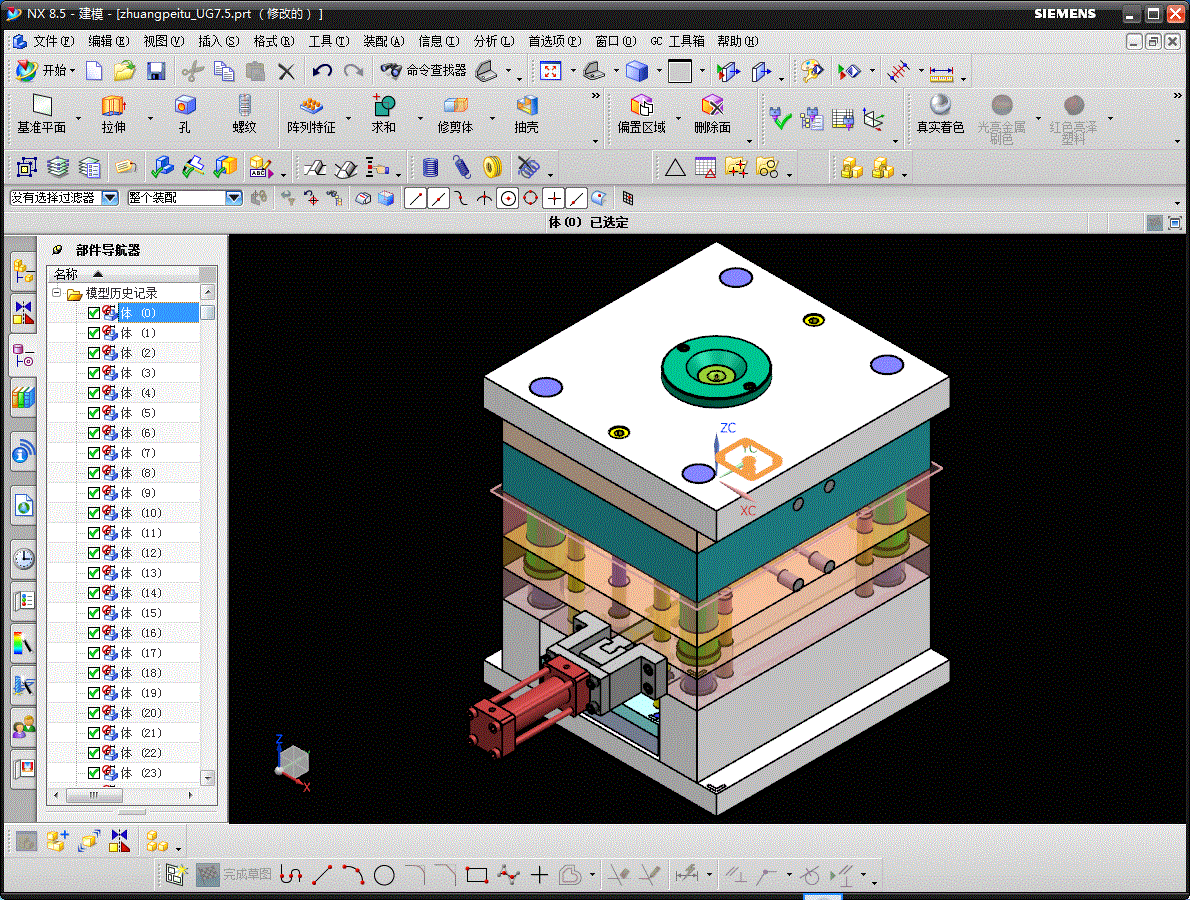
Task: Uncheck the 体 (10) body checkbox
Action: pos(94,513)
